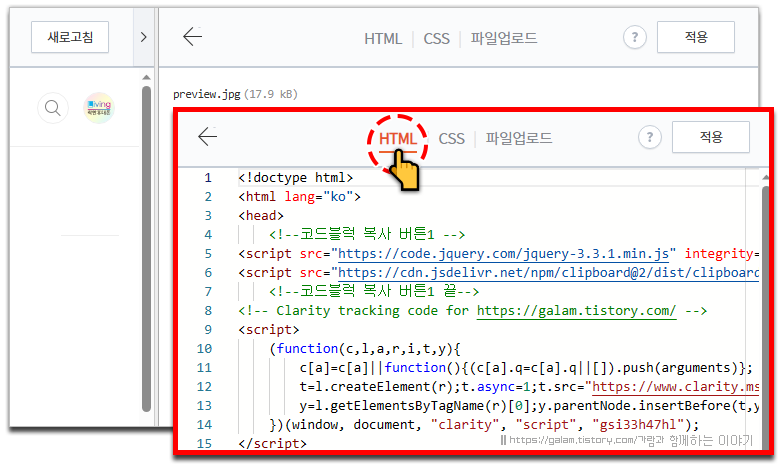This screenshot has height=465, width=780.
Task: Click the living blog logo thumbnail
Action: coord(99,107)
